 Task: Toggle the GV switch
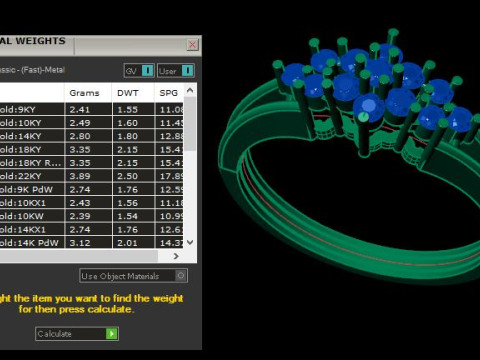tap(139, 71)
